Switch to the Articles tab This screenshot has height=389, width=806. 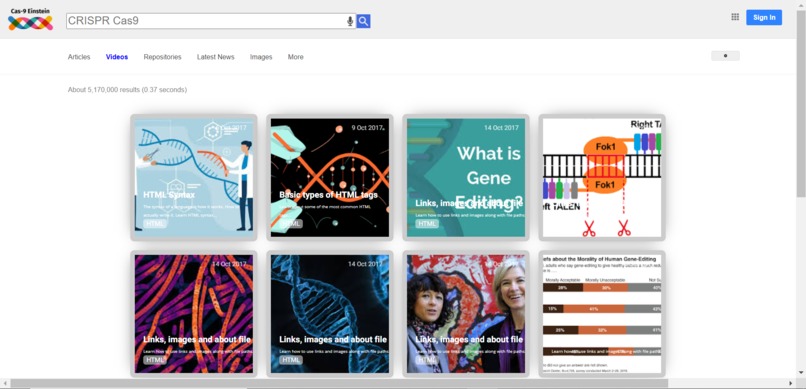point(79,57)
